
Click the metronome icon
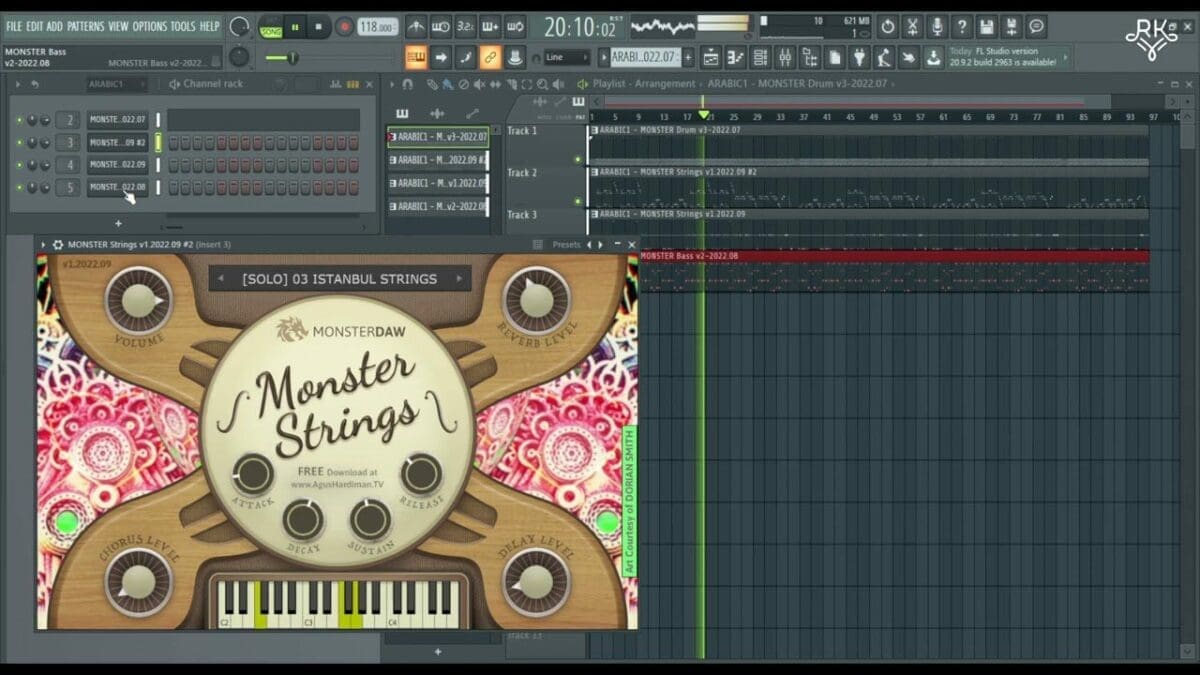click(x=417, y=26)
